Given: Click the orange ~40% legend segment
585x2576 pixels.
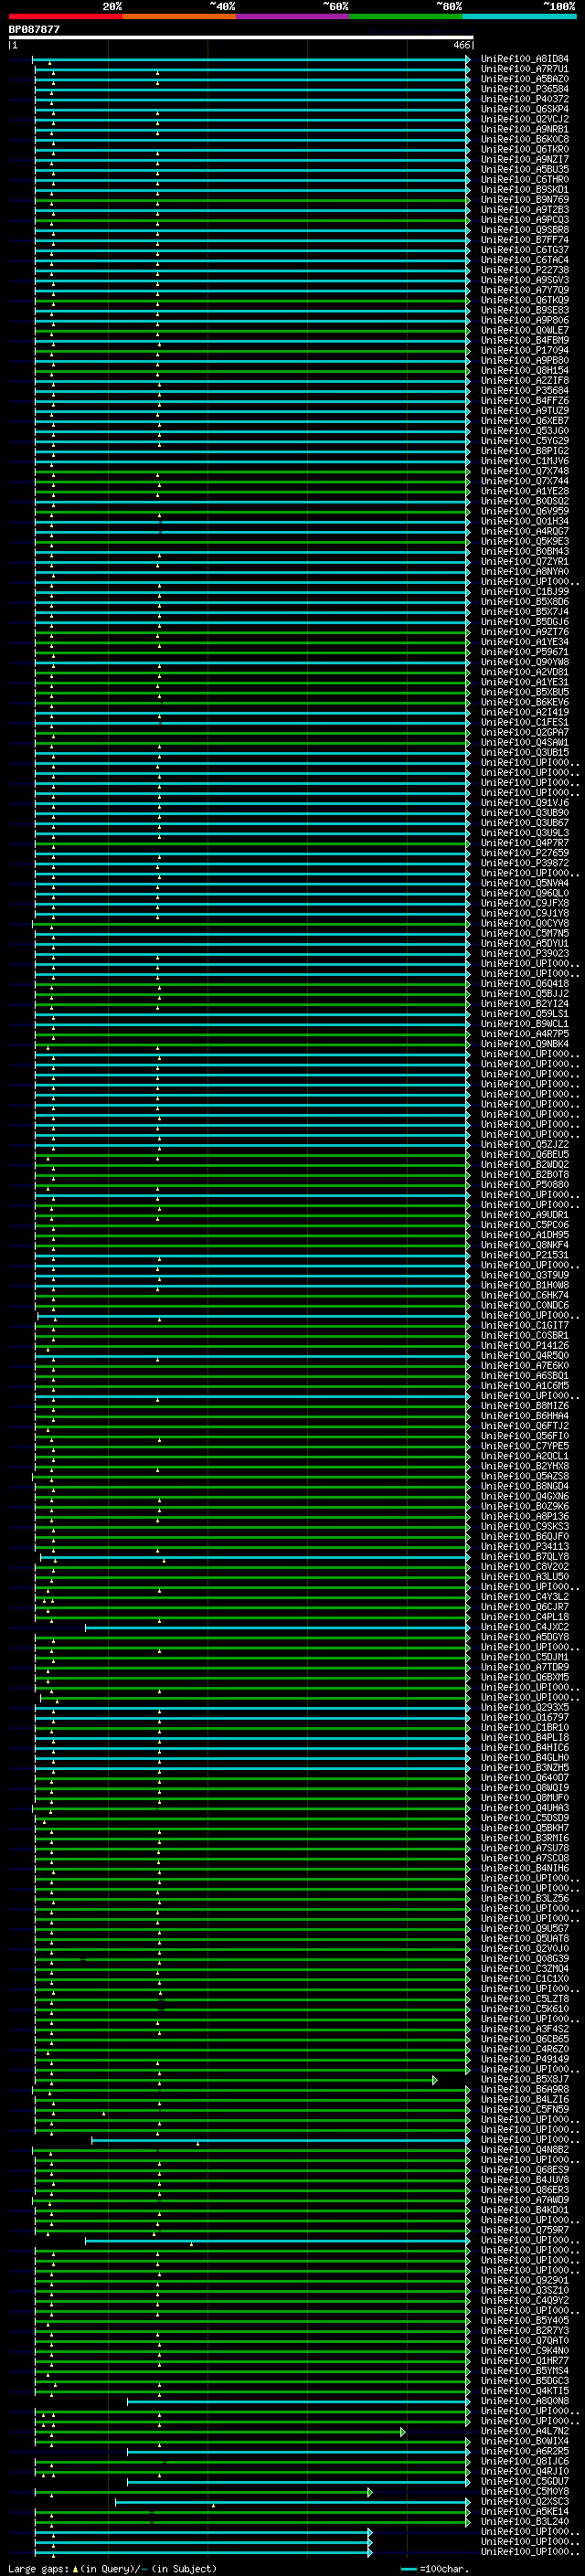Looking at the screenshot, I should click(x=179, y=16).
